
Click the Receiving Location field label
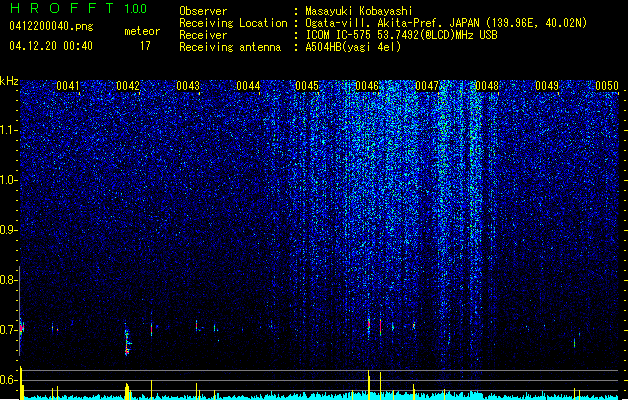233,23
